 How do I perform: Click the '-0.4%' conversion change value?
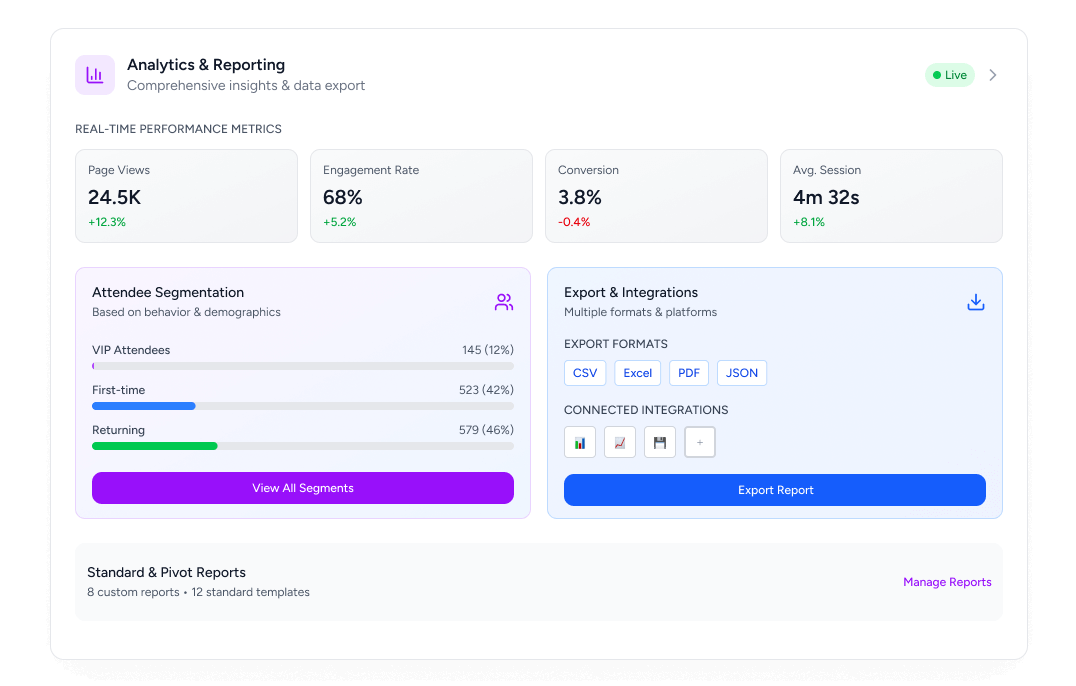click(574, 222)
